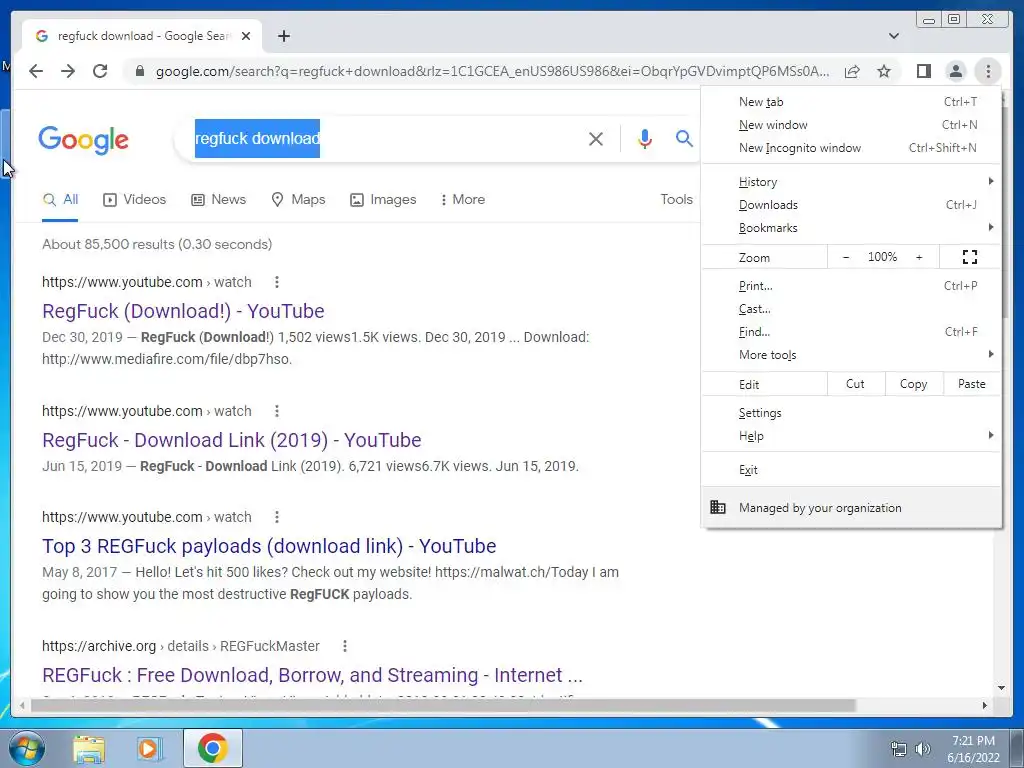Share this page via share icon

852,71
